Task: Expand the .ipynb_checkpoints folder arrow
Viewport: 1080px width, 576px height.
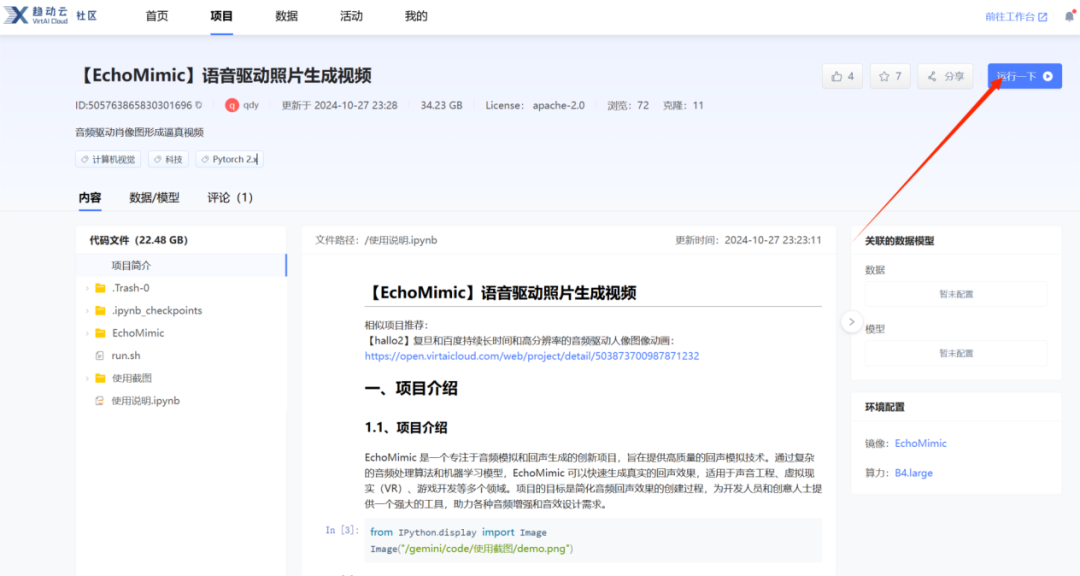Action: click(87, 311)
